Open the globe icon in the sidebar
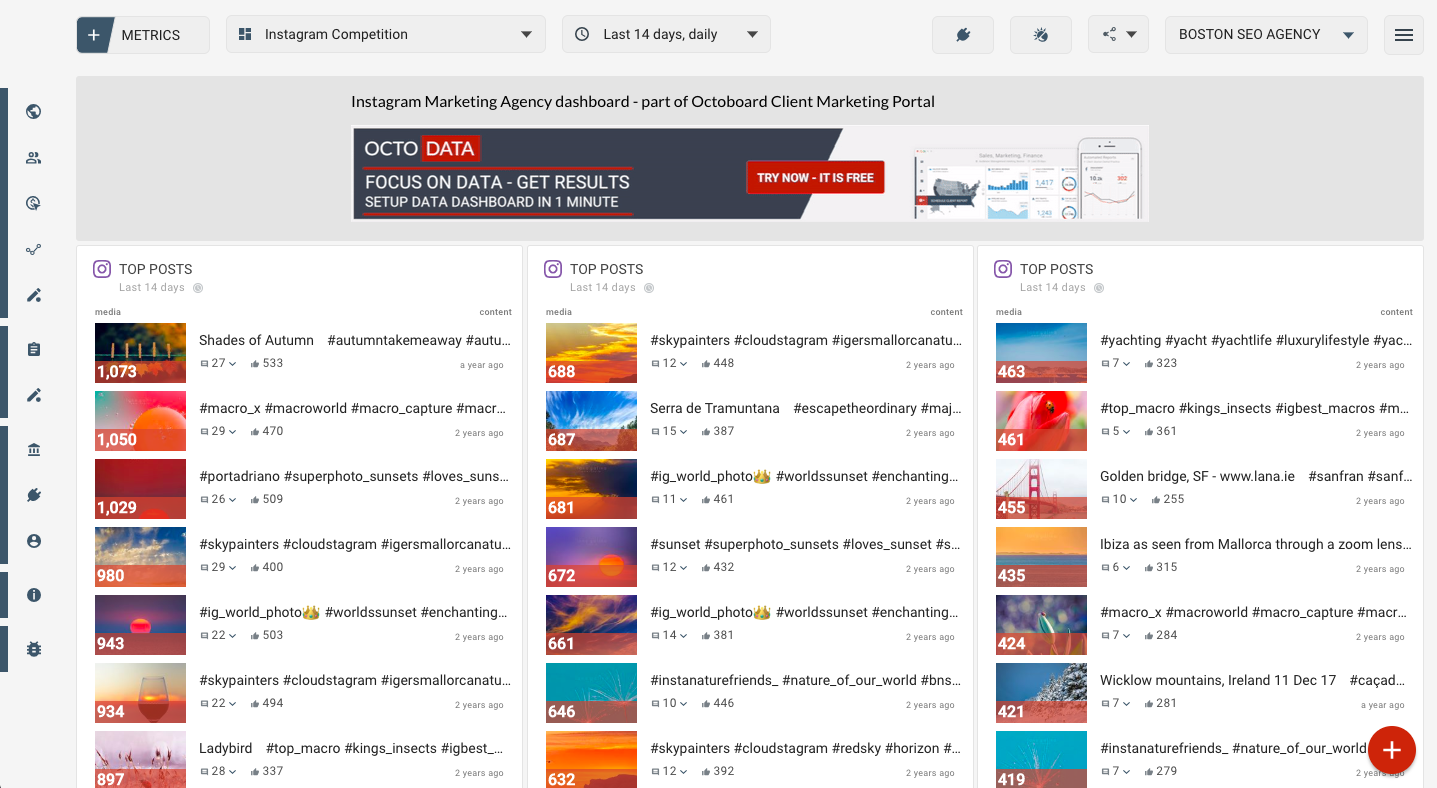This screenshot has height=788, width=1437. 34,112
